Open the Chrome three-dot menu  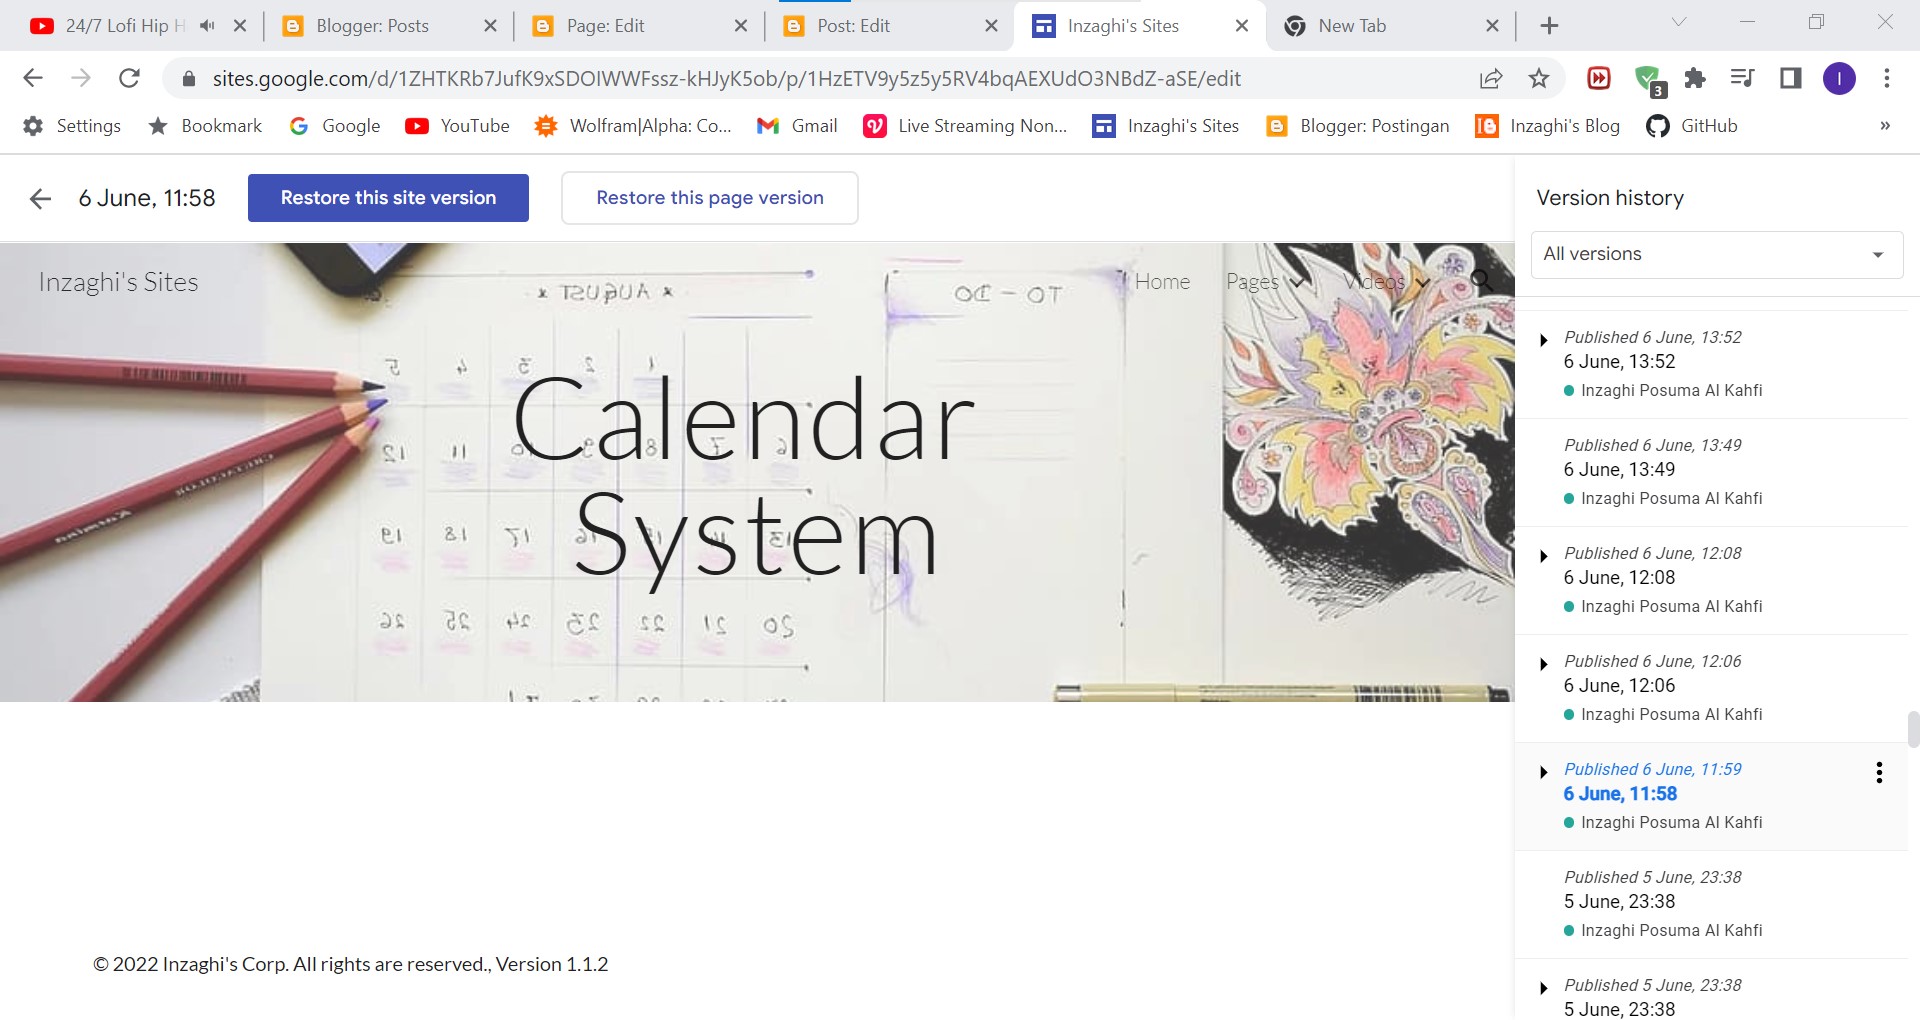pos(1887,78)
